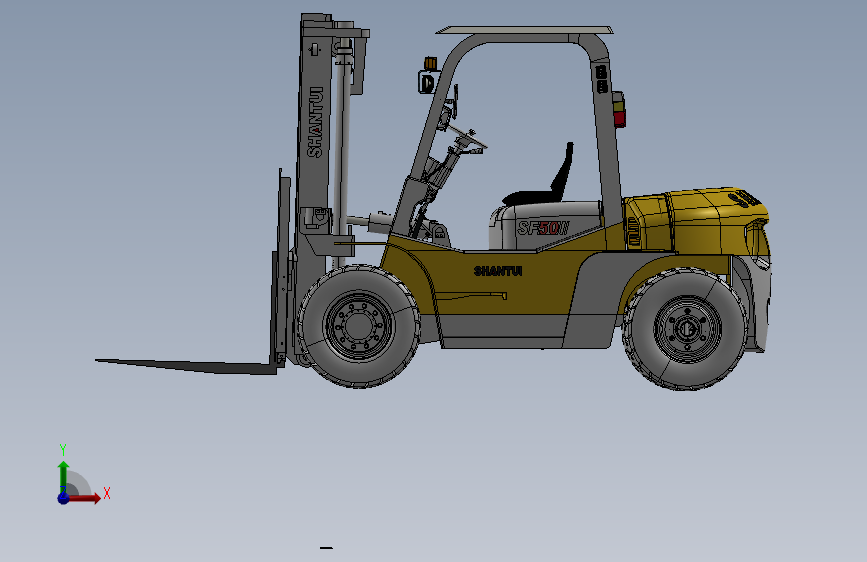Click the blue Z axis ball of triad
The image size is (867, 562).
[63, 498]
